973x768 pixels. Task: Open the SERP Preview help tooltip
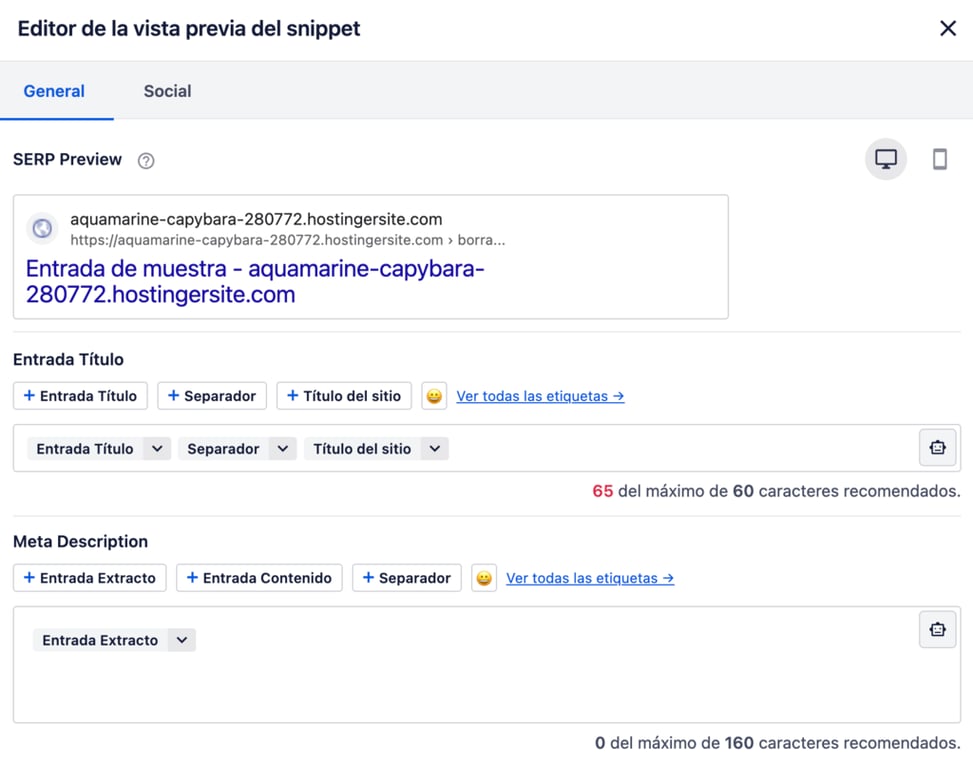146,159
